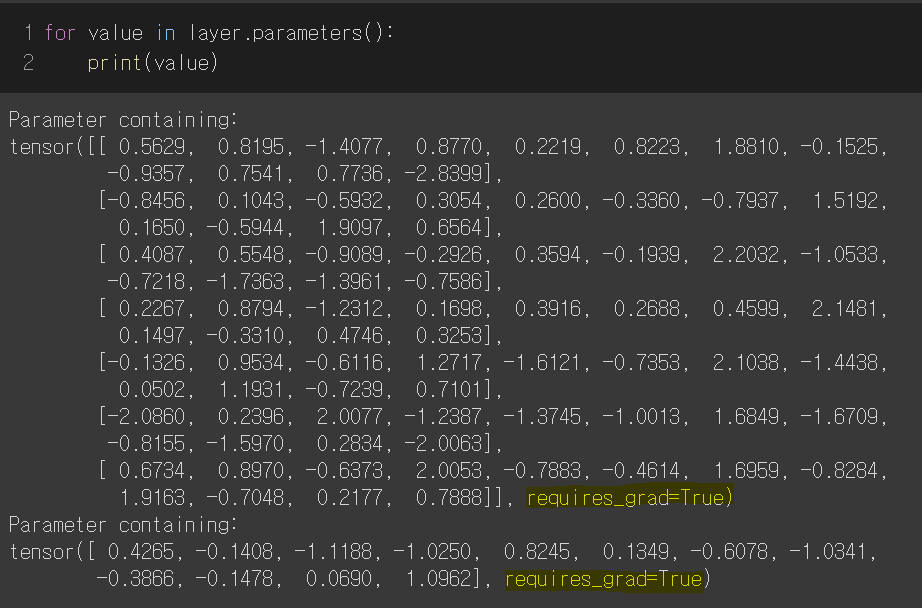922x608 pixels.
Task: Click the tensor value 2.2032
Action: pos(746,255)
